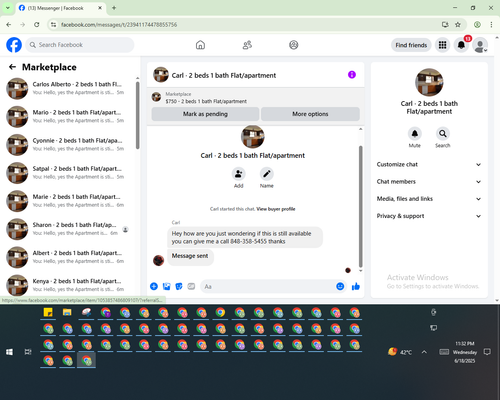Viewport: 500px width, 400px height.
Task: Open the Satpal conversation
Action: (x=68, y=173)
